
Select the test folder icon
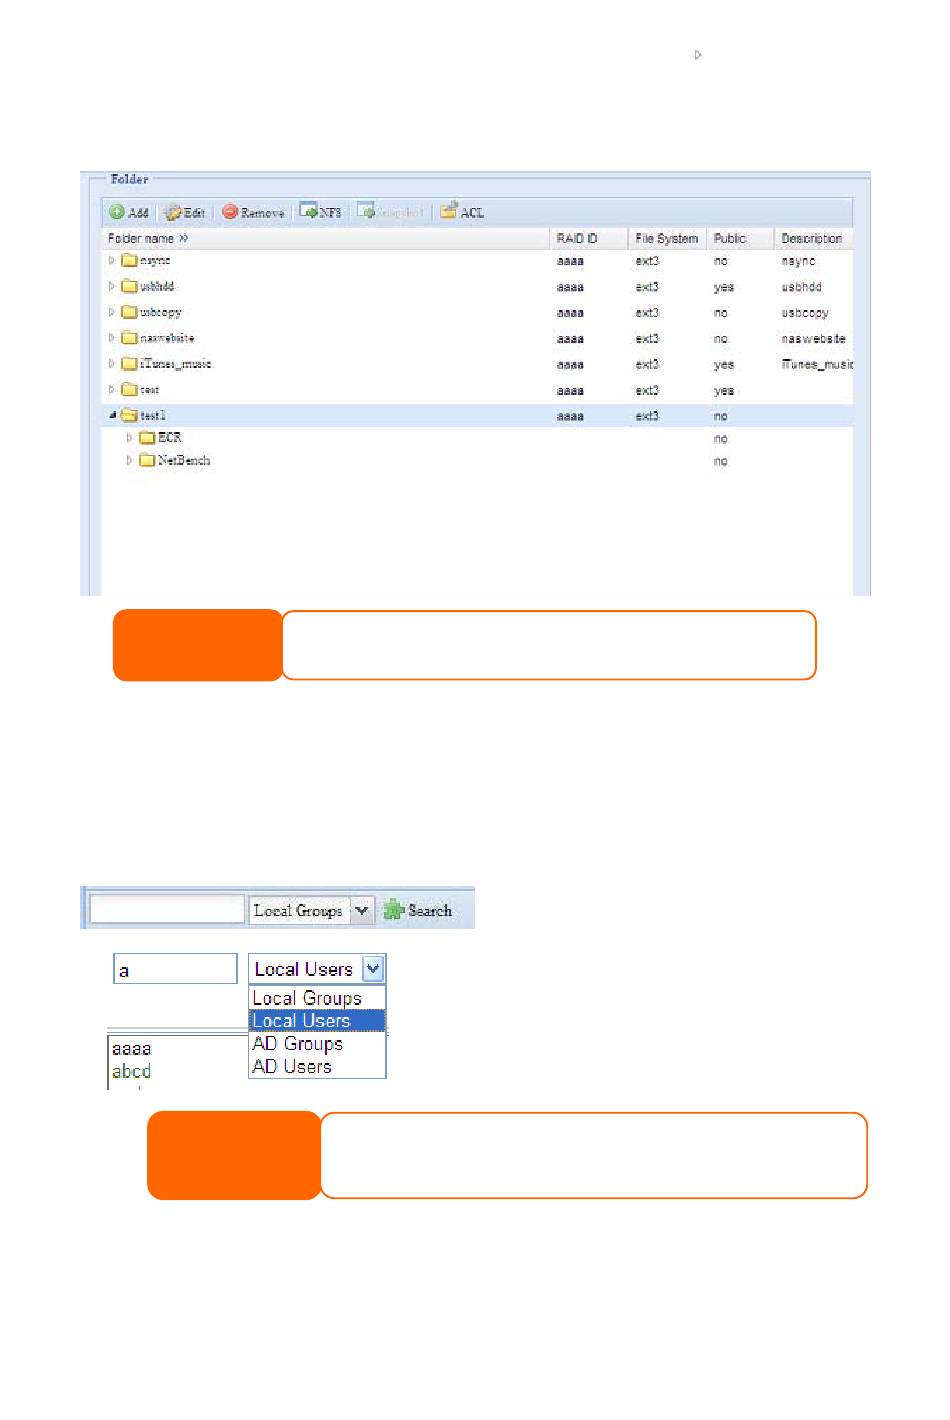[x=129, y=389]
